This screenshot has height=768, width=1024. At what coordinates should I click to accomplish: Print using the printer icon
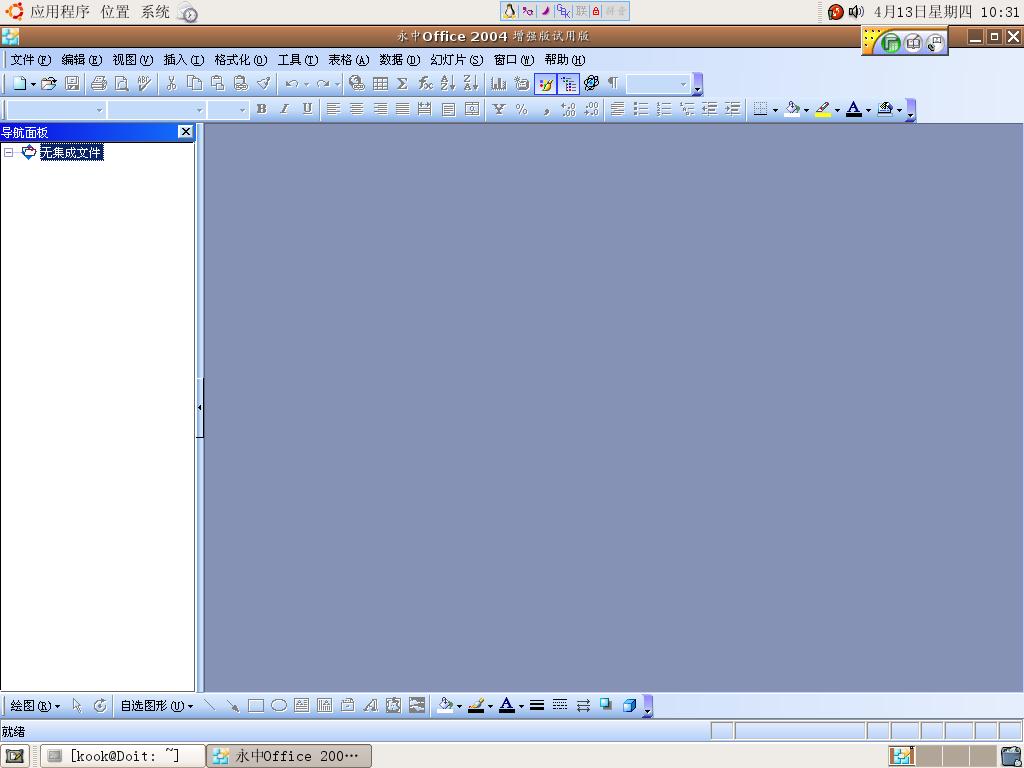99,84
